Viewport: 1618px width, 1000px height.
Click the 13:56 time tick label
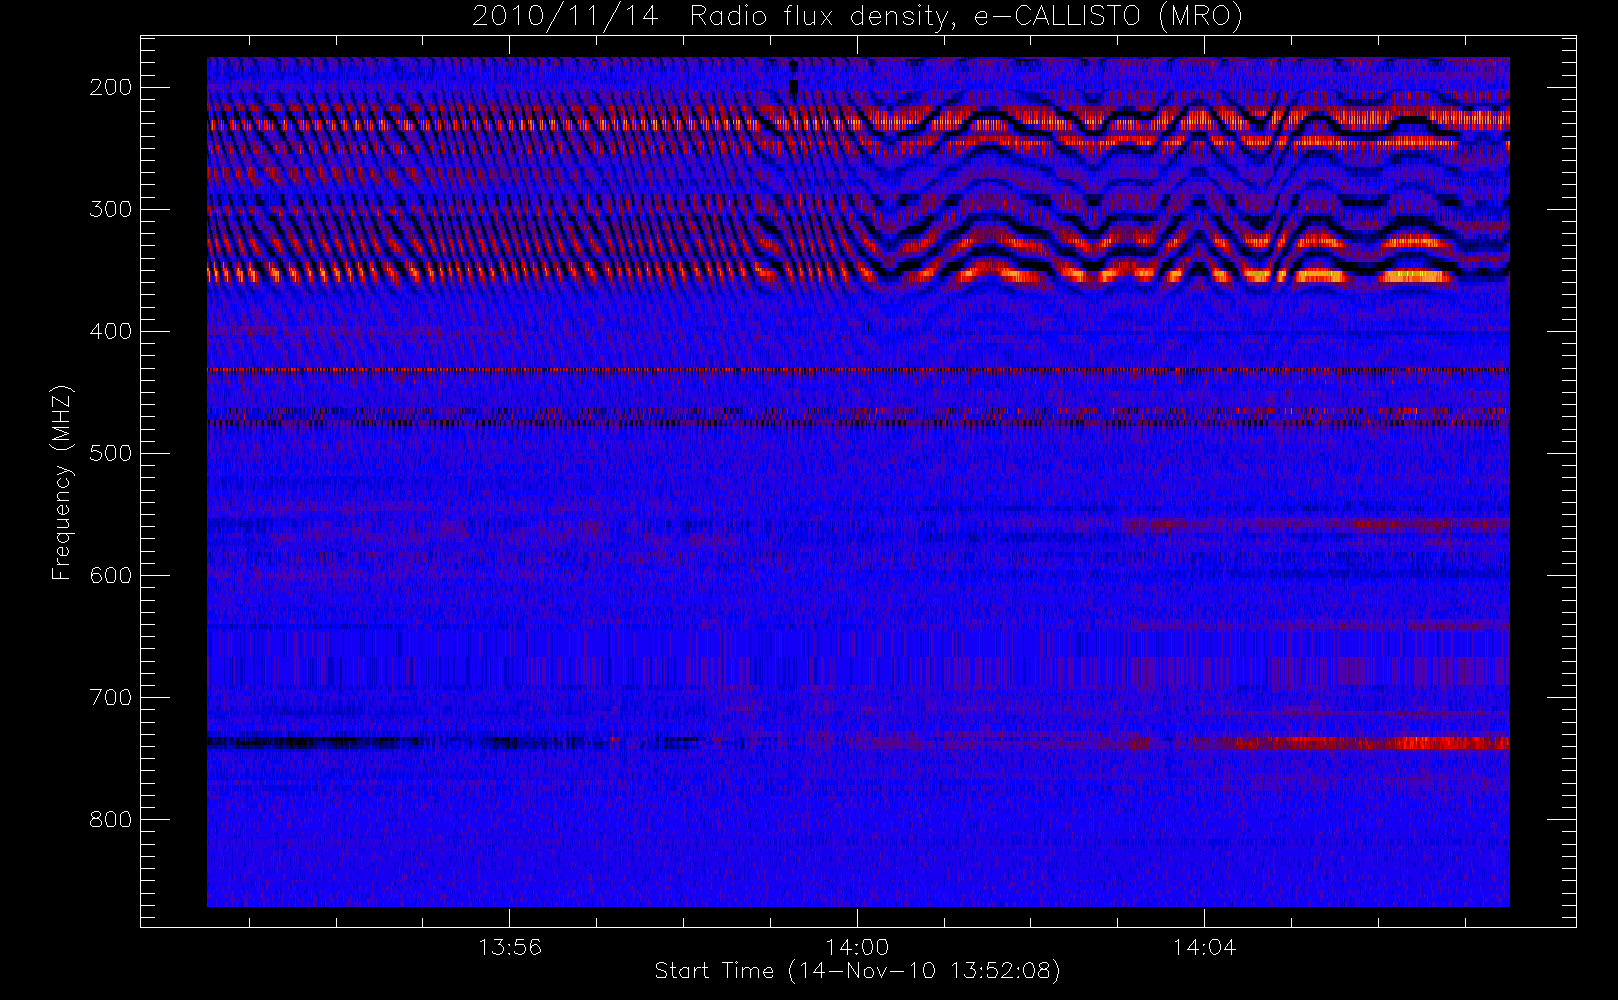point(510,946)
